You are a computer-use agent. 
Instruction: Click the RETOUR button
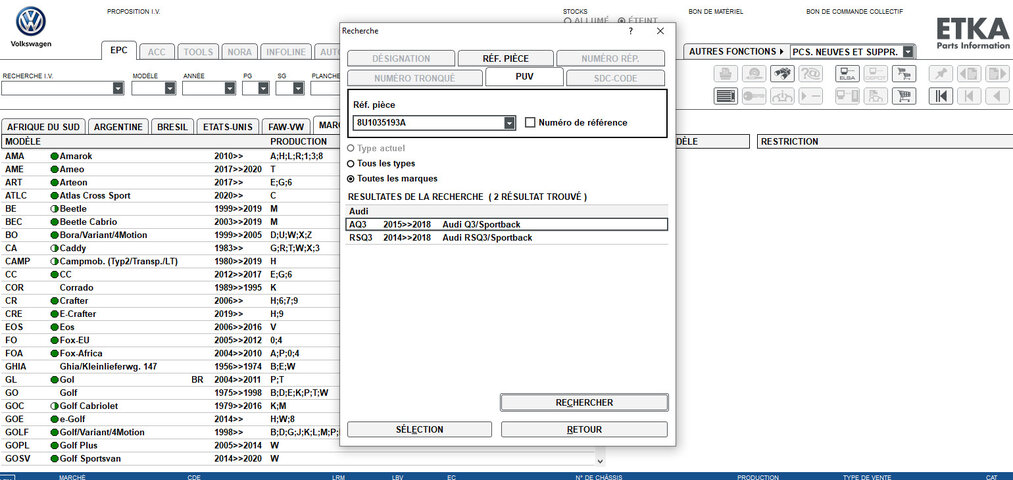pos(584,430)
